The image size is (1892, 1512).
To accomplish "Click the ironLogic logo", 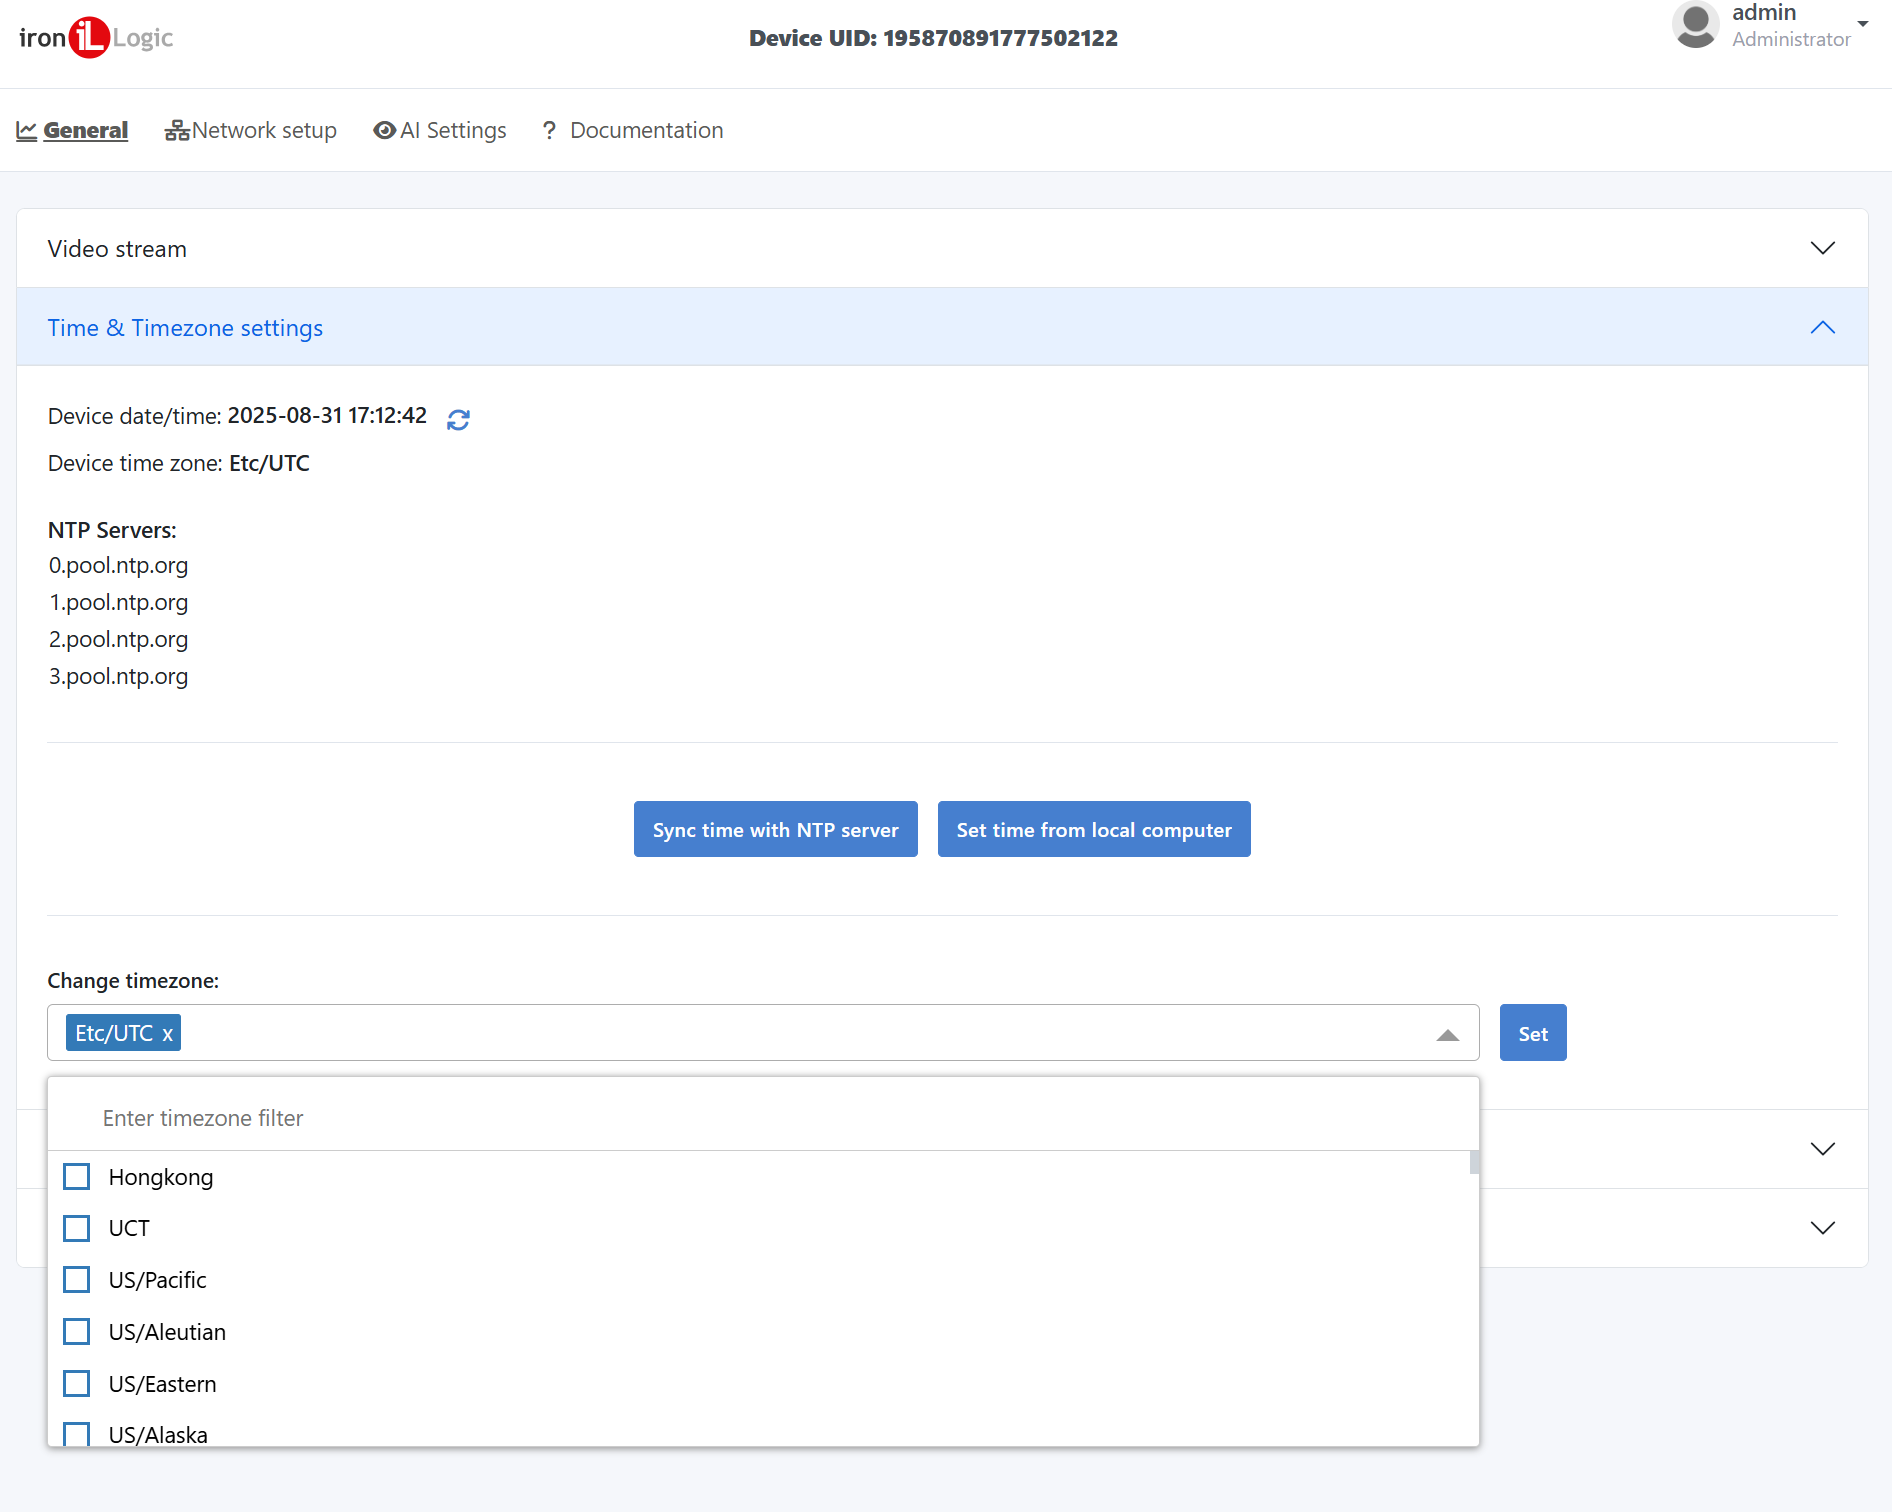I will [x=96, y=38].
